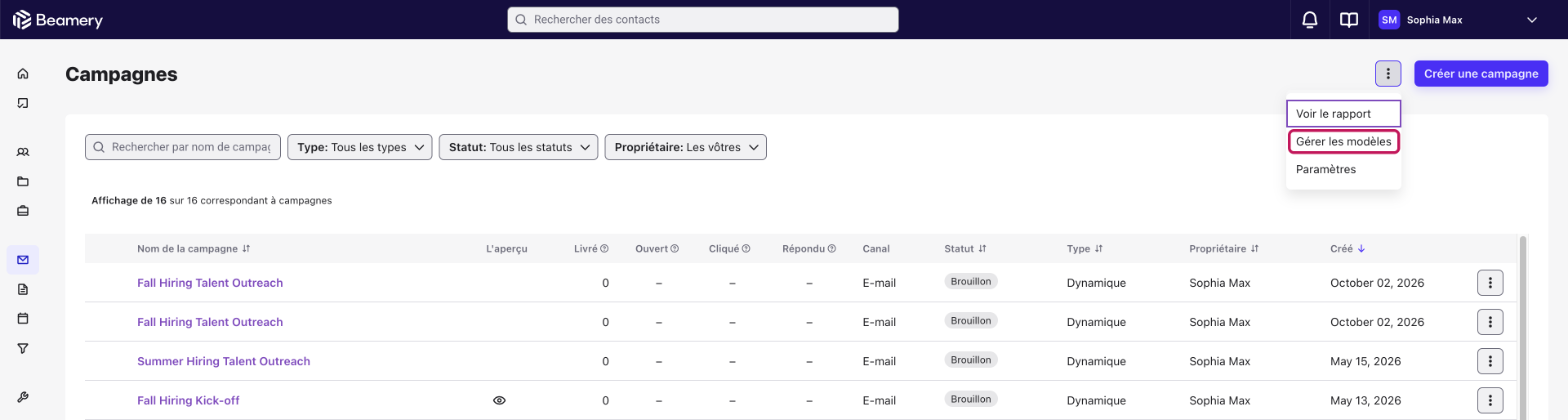Open the help book icon
This screenshot has height=420, width=1568.
pyautogui.click(x=1349, y=20)
